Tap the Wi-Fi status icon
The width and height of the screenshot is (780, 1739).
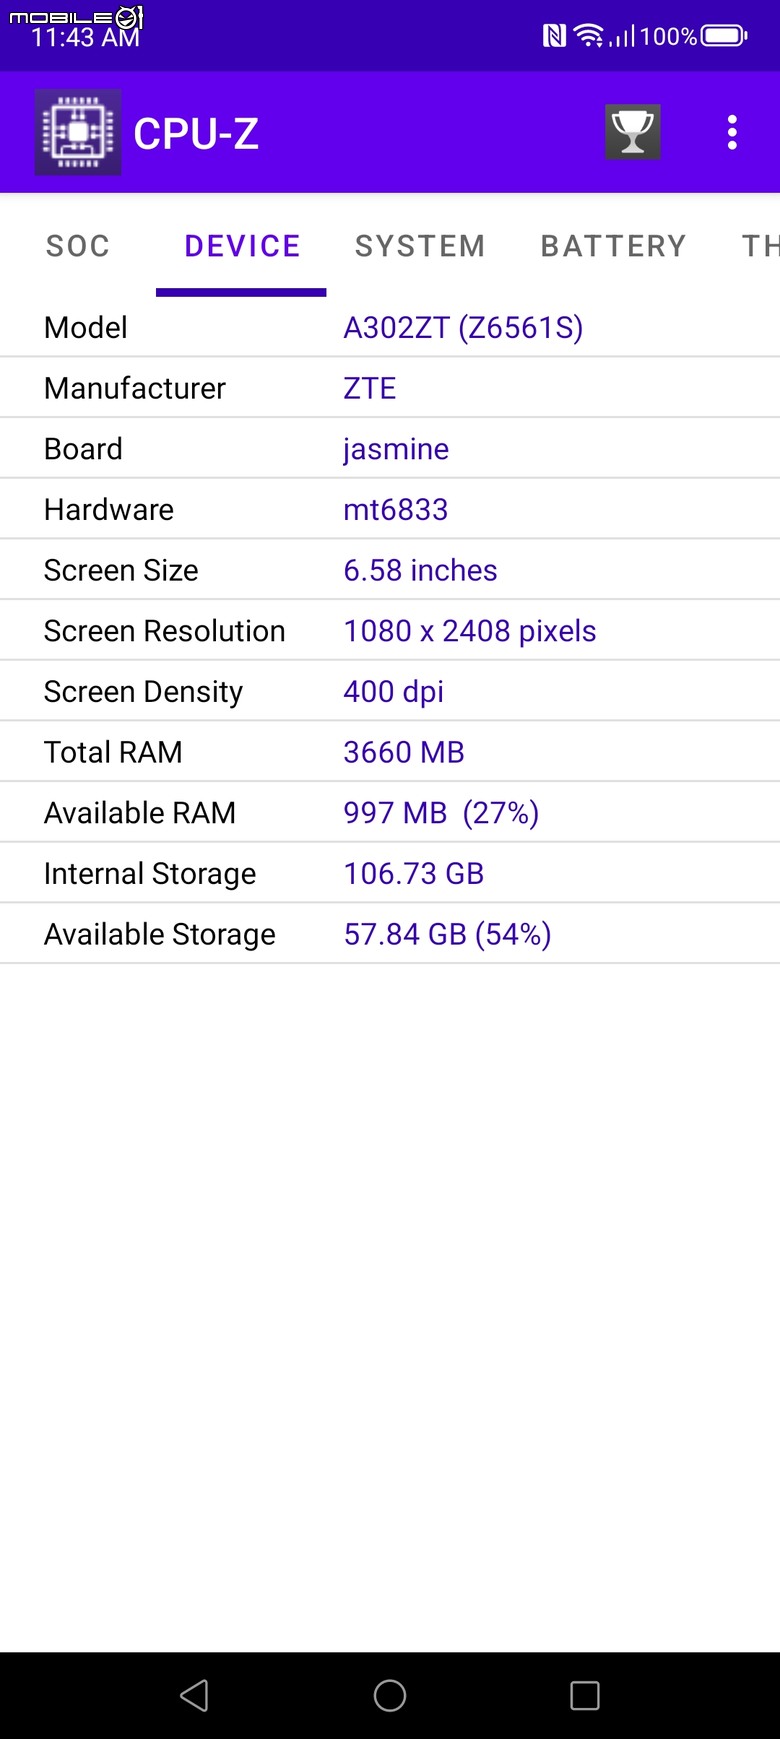pyautogui.click(x=589, y=37)
